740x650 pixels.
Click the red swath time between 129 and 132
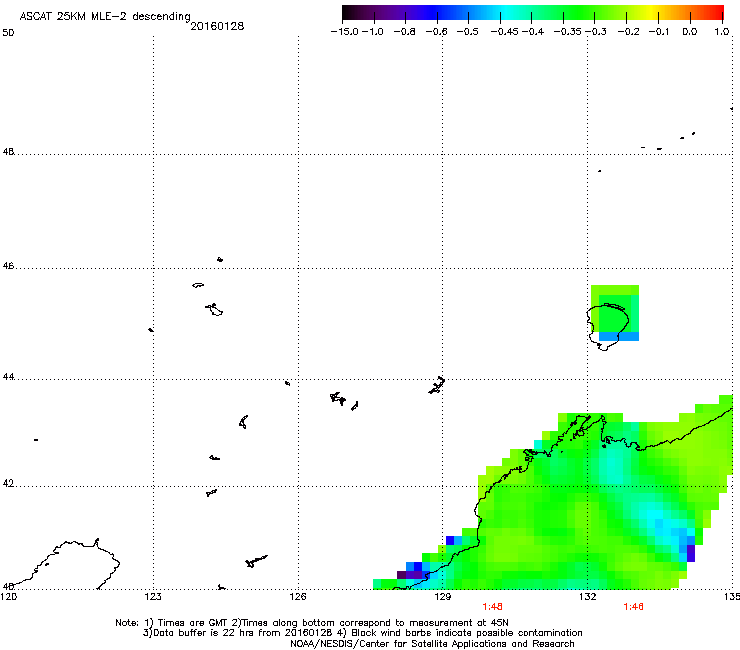pos(492,607)
